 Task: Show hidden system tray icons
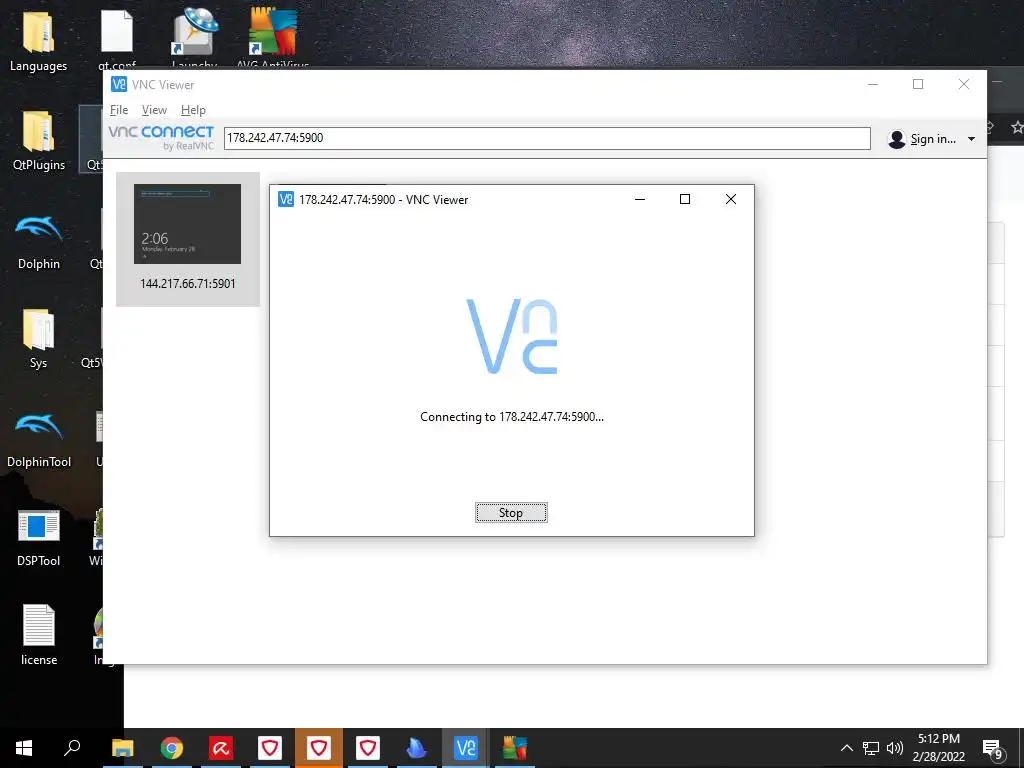pos(846,748)
